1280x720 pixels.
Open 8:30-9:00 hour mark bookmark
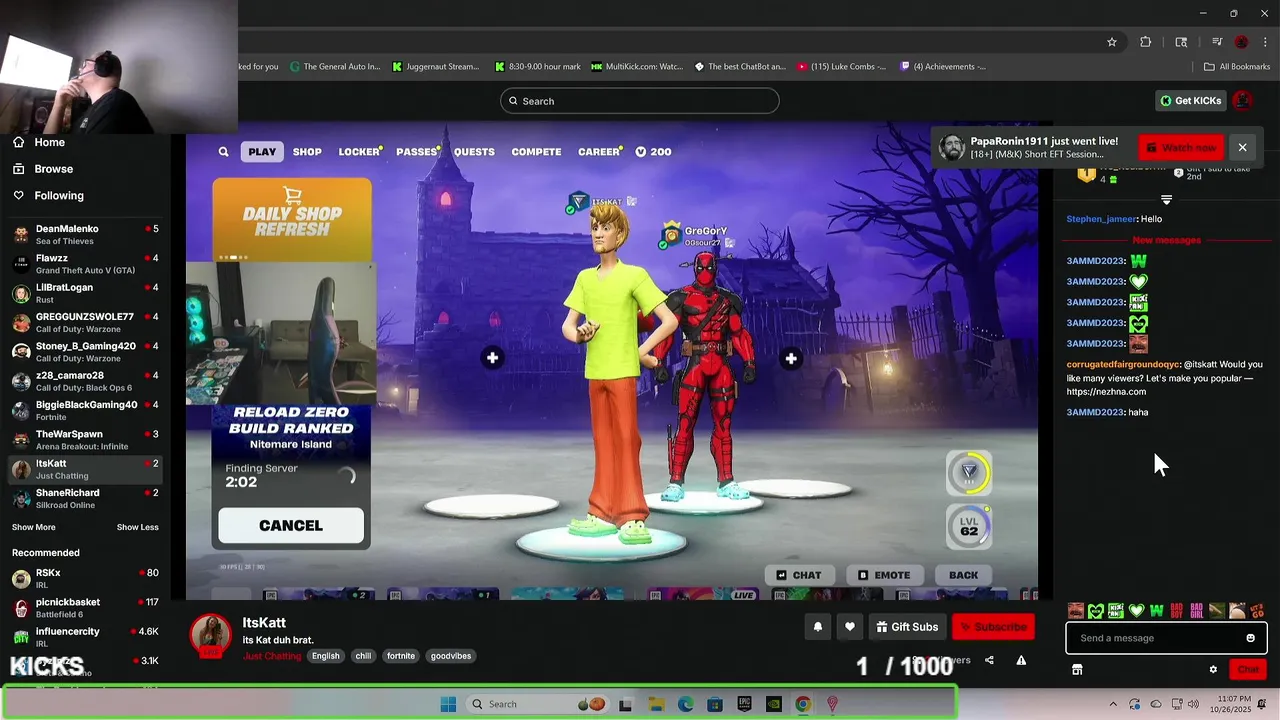pos(537,67)
